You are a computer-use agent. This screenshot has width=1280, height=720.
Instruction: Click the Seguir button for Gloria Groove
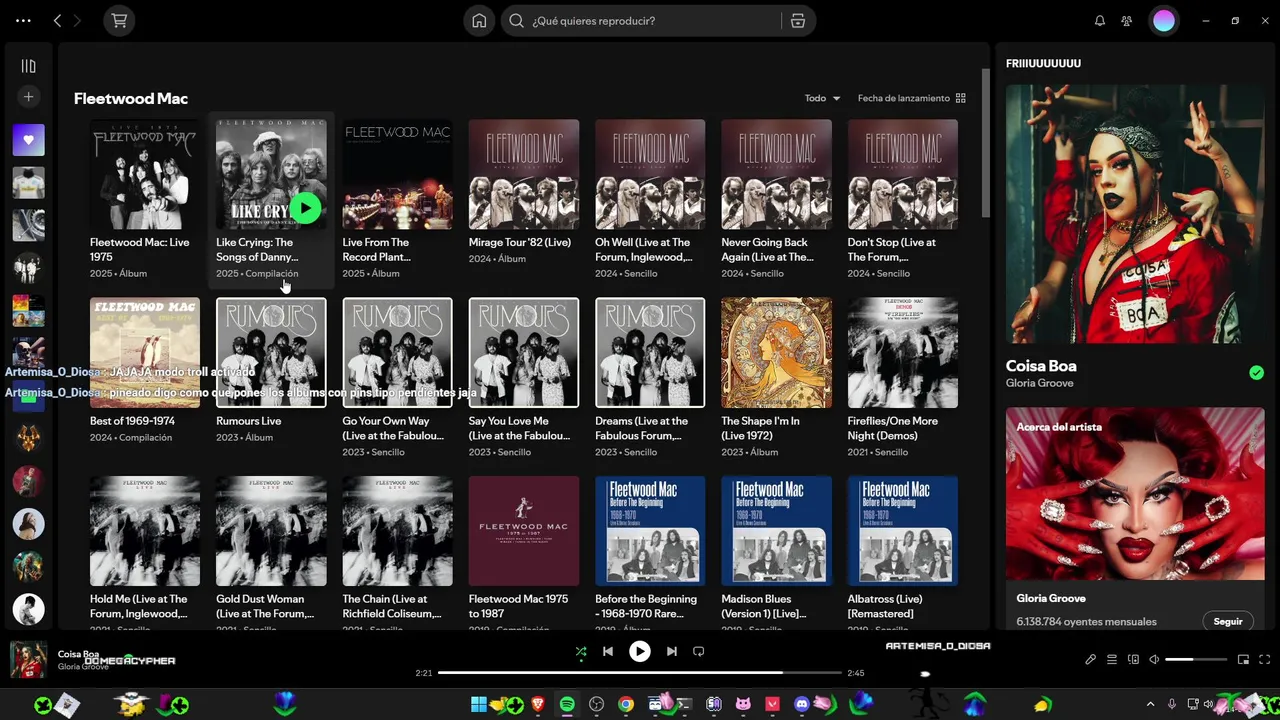coord(1228,621)
